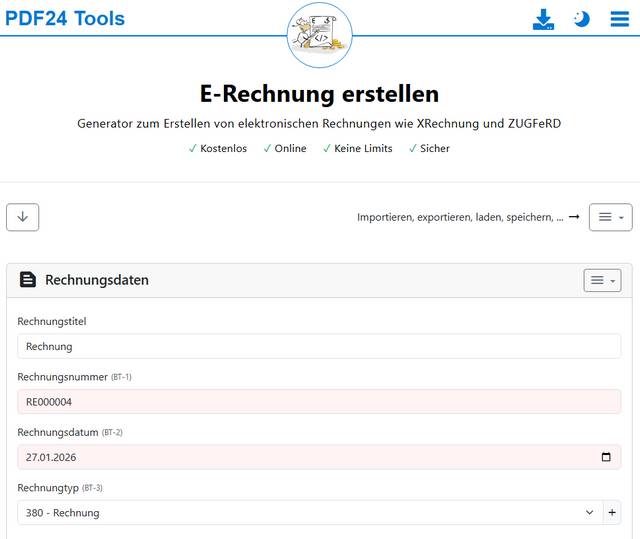Click the Rechnungsdaten section header title
This screenshot has height=539, width=640.
[97, 280]
